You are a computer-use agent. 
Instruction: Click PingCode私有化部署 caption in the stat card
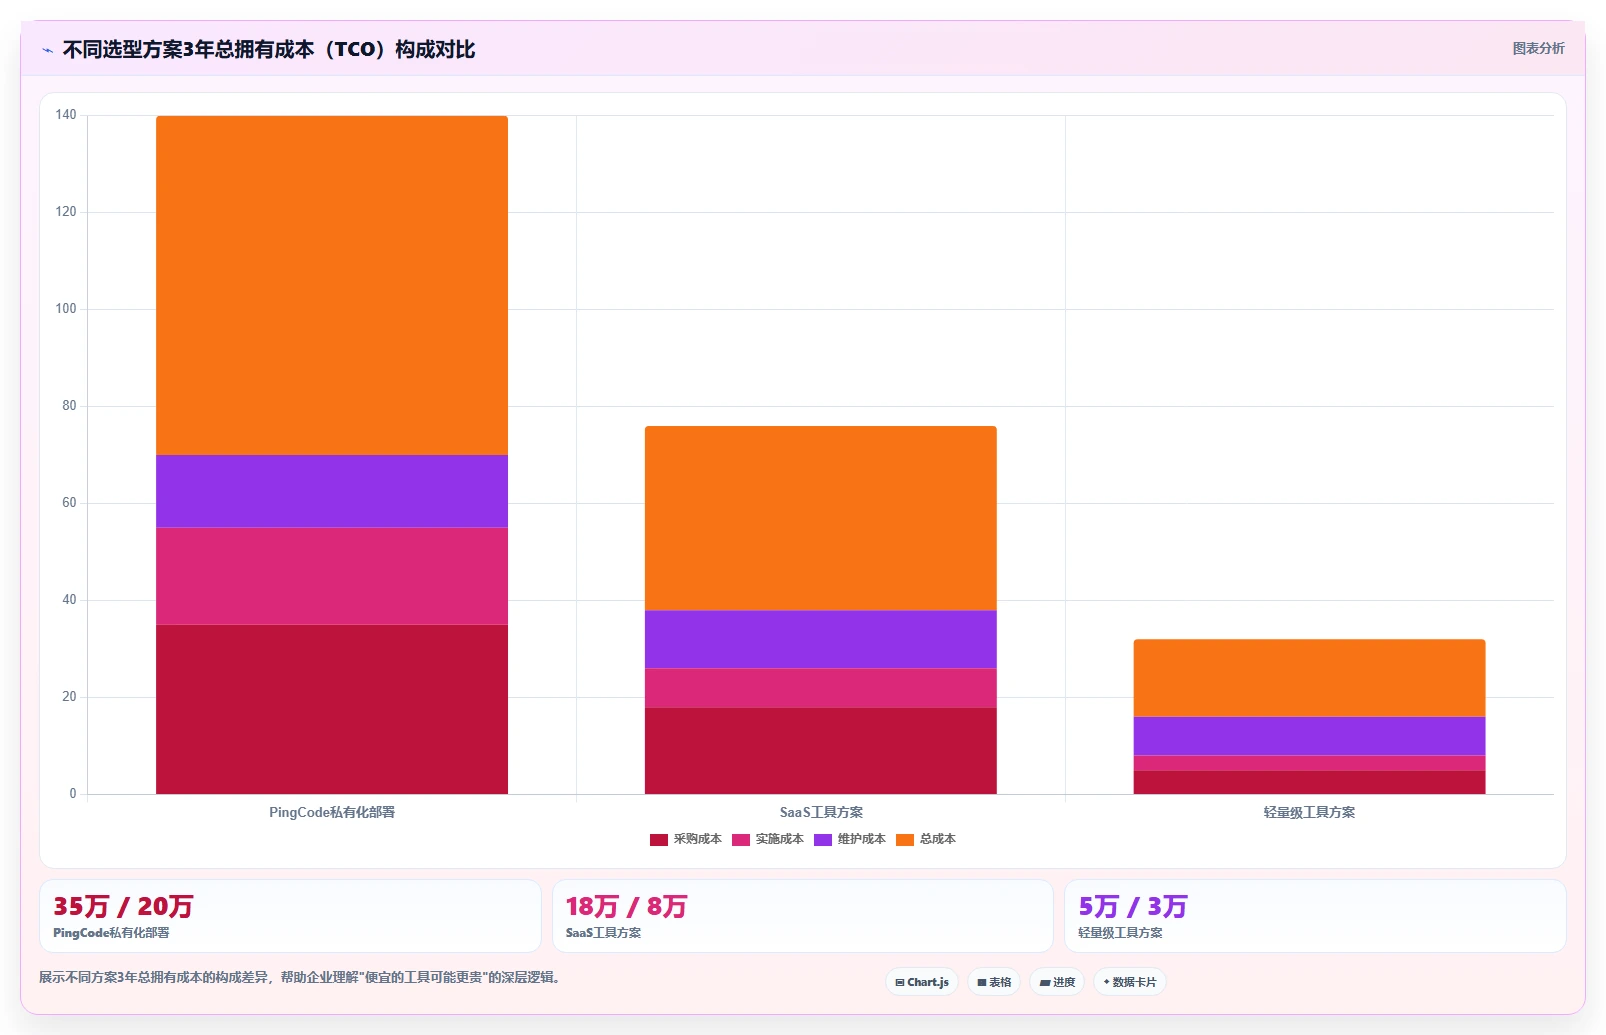click(x=111, y=933)
